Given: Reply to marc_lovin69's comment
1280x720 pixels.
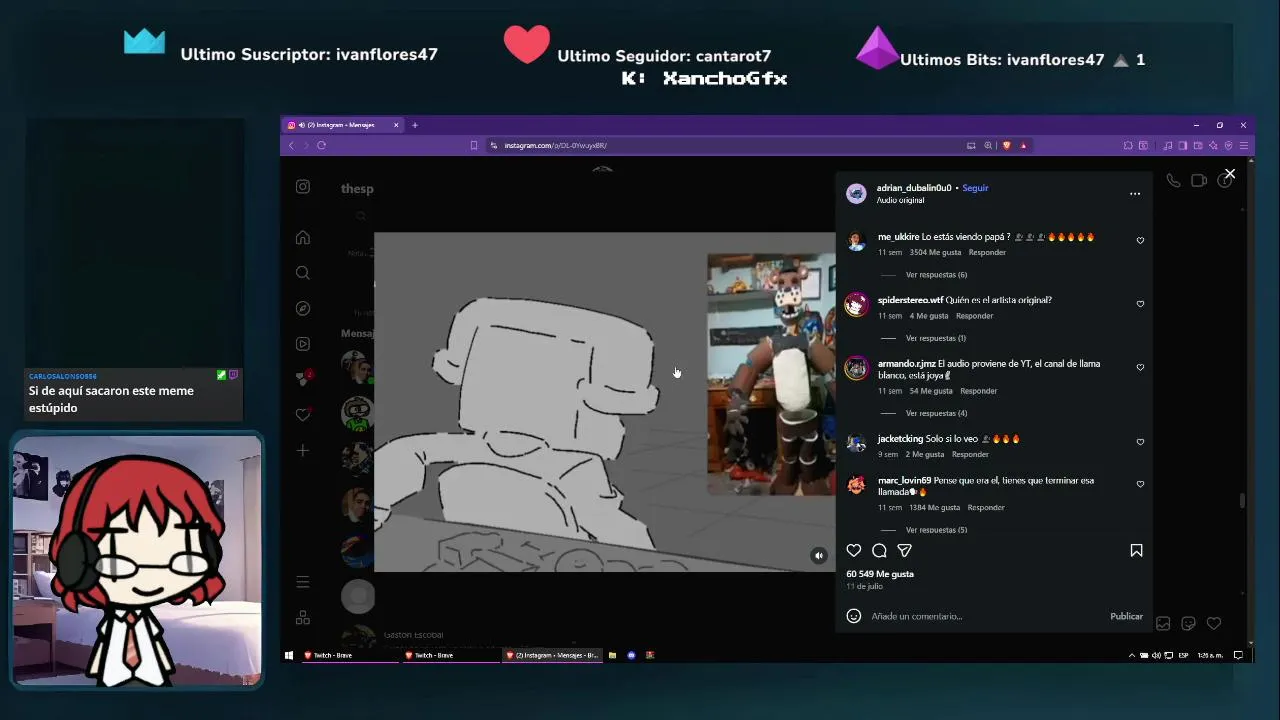Looking at the screenshot, I should point(986,507).
